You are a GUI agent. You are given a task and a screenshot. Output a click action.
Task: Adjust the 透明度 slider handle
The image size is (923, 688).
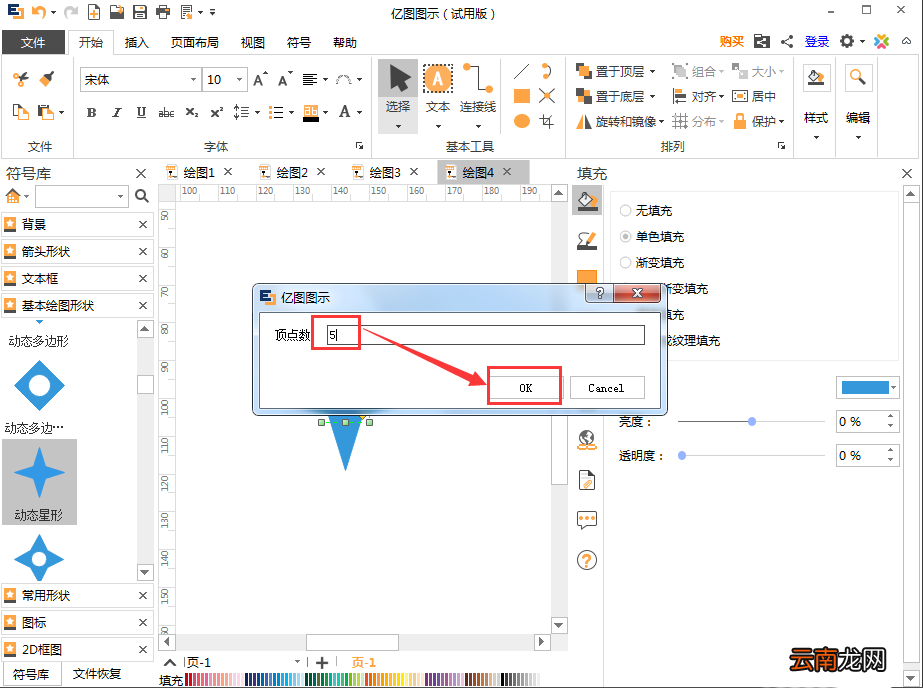(682, 456)
